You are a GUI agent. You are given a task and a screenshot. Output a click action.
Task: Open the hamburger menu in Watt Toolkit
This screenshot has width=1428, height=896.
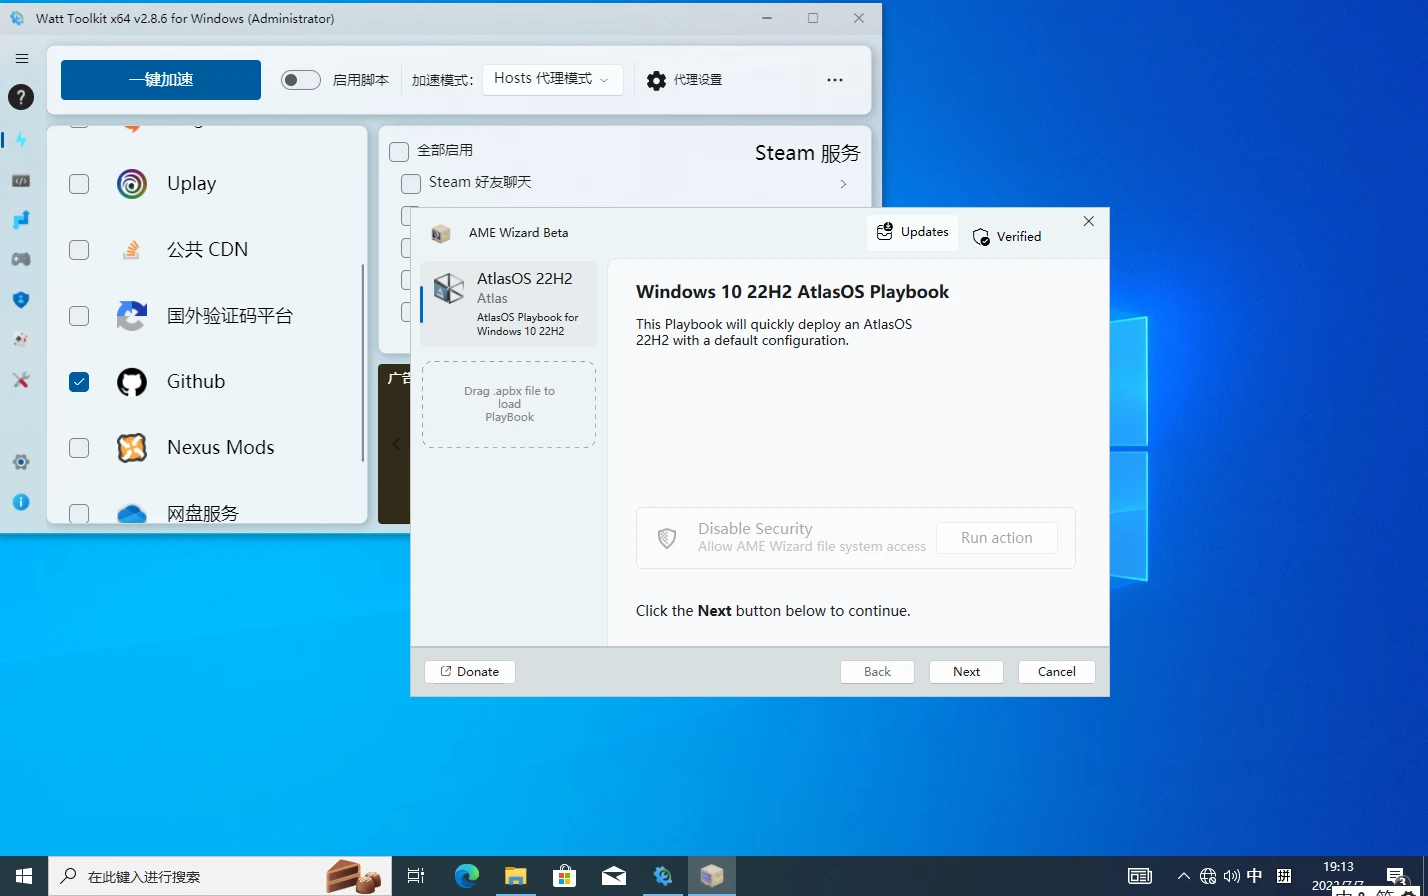21,59
